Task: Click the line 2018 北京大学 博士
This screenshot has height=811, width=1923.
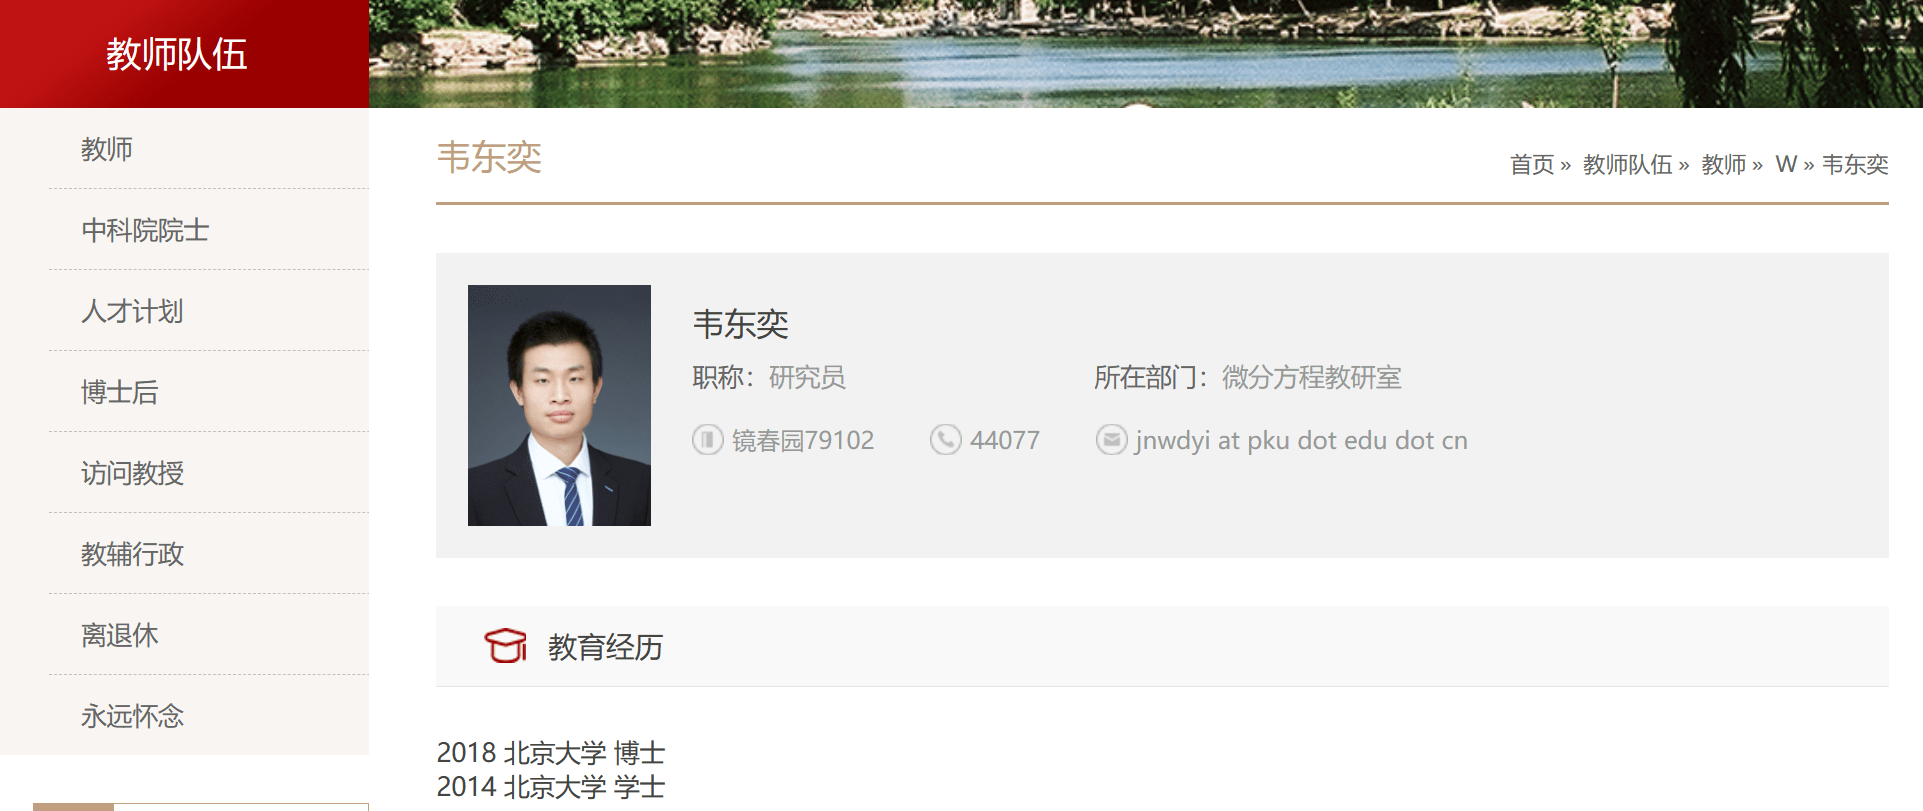Action: (551, 752)
